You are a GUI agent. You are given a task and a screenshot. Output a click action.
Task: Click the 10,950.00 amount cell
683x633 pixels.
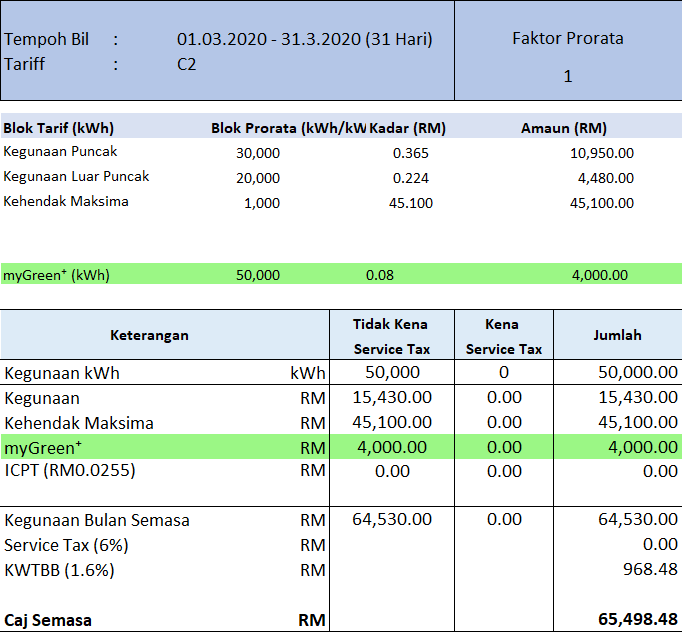click(x=602, y=153)
